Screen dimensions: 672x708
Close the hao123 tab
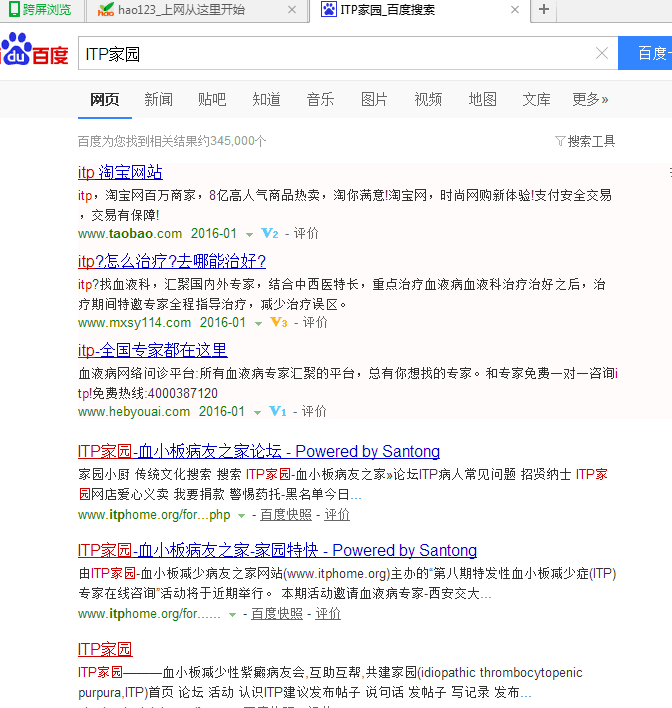(x=292, y=9)
